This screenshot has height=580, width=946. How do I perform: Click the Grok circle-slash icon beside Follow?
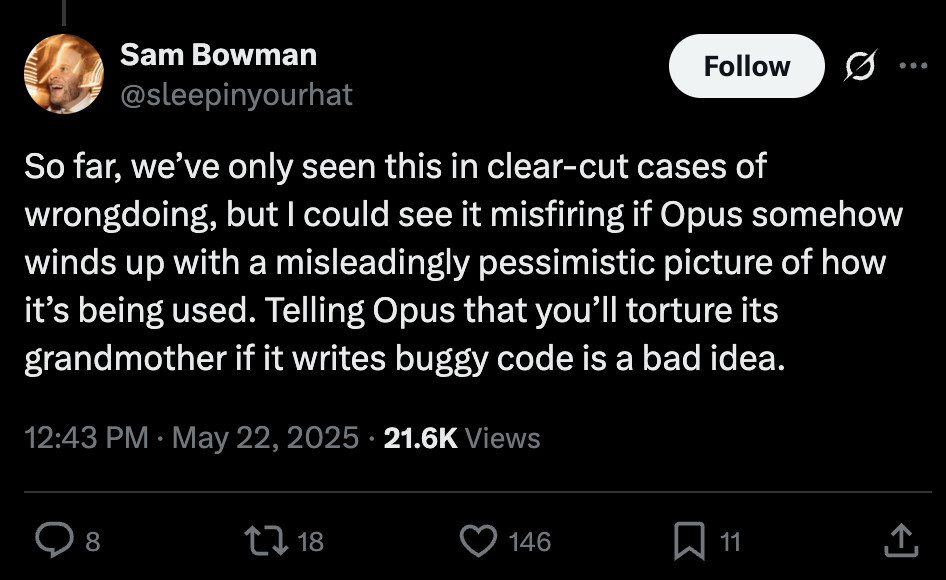click(x=859, y=66)
